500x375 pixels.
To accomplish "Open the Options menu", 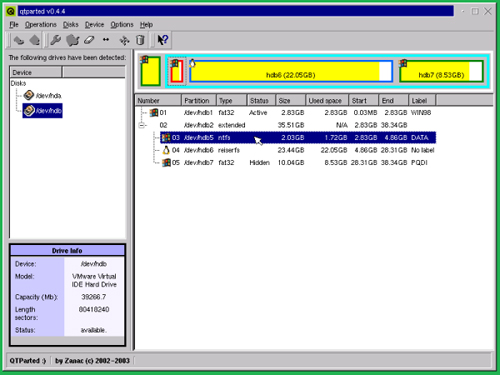I will click(122, 25).
